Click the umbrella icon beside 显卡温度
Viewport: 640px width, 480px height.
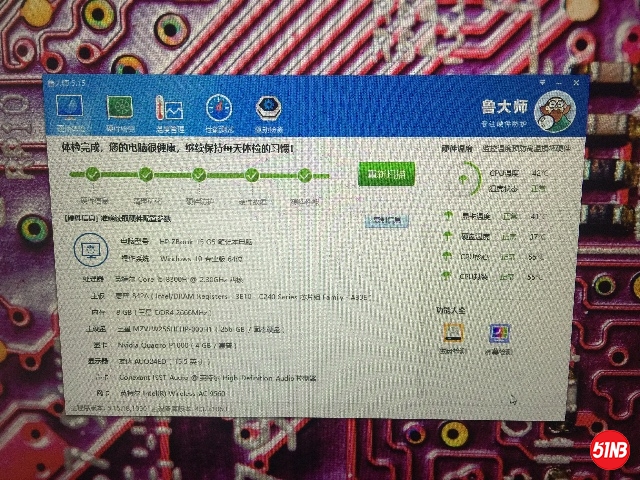pyautogui.click(x=448, y=216)
